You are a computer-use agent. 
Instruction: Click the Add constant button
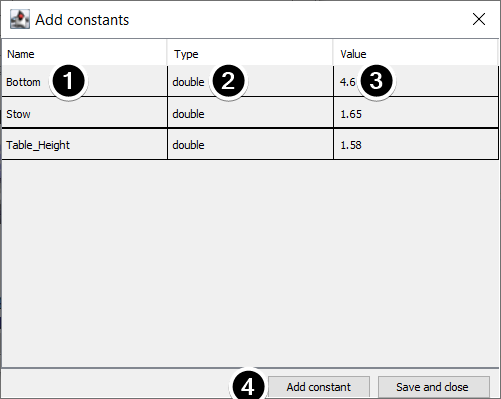tap(319, 387)
